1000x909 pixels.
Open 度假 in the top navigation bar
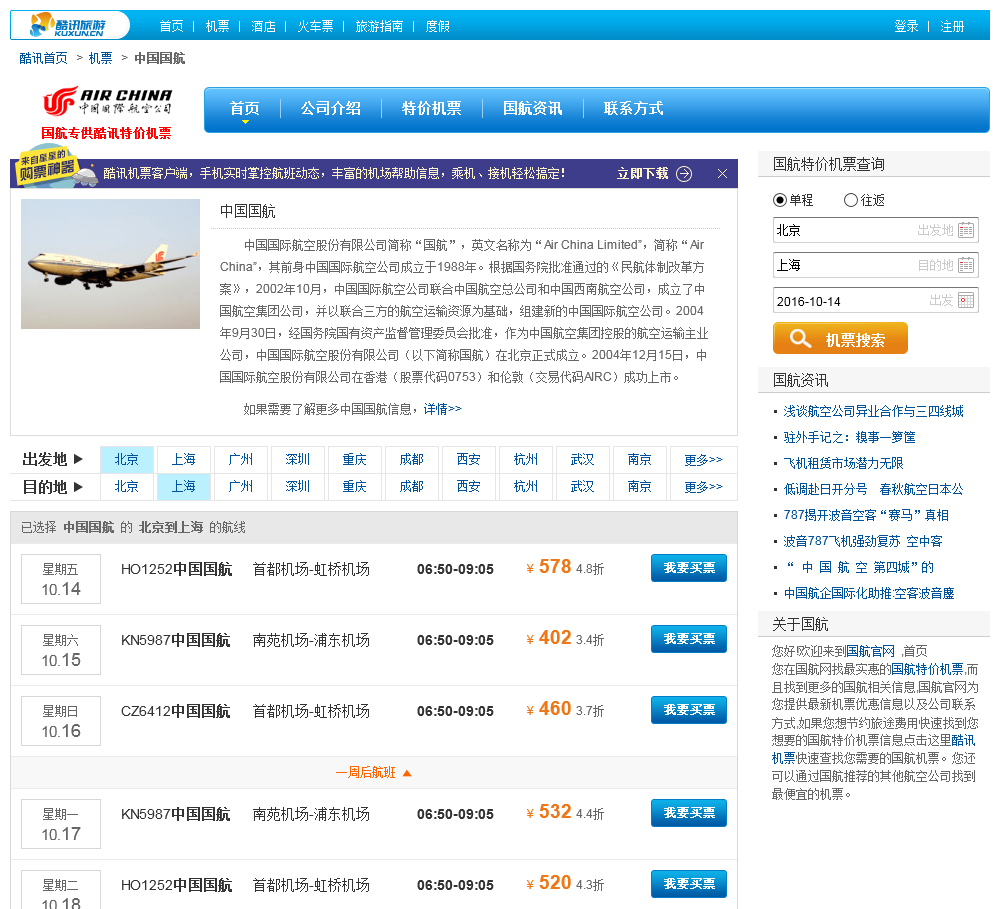tap(438, 26)
